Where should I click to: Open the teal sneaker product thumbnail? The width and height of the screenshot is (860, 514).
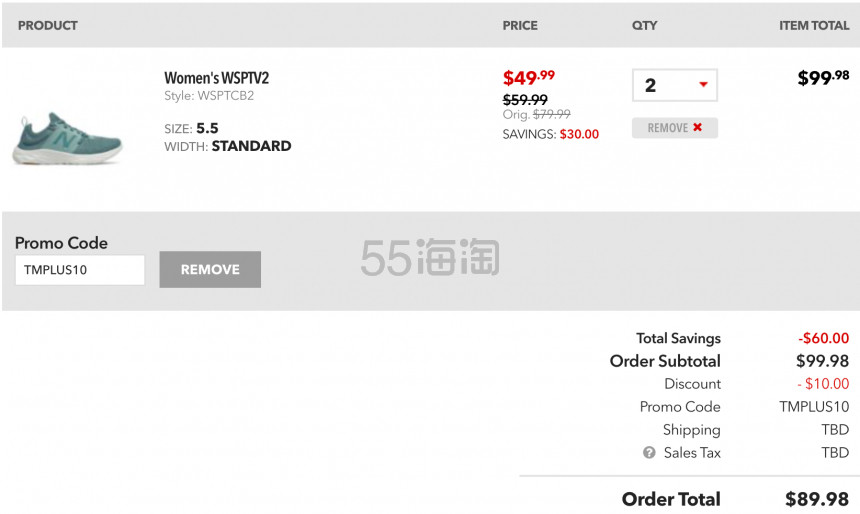[x=67, y=138]
